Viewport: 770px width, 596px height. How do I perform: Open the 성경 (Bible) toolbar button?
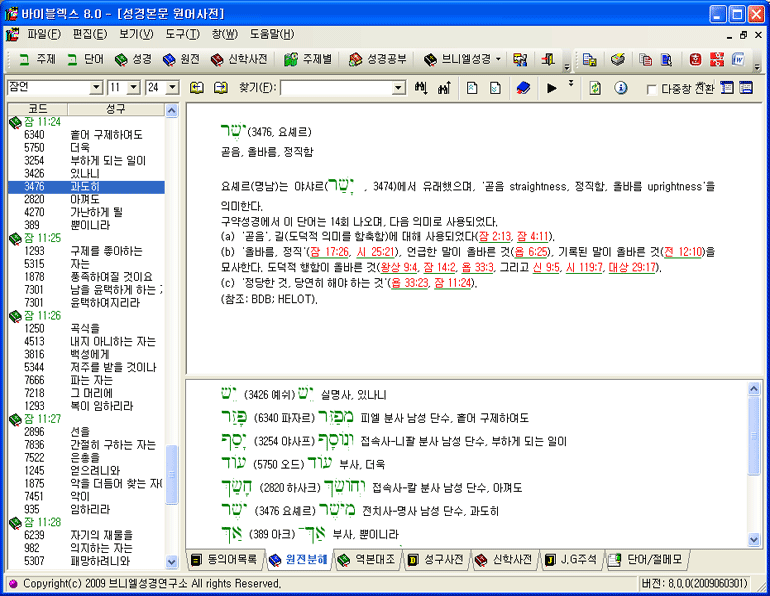click(133, 59)
